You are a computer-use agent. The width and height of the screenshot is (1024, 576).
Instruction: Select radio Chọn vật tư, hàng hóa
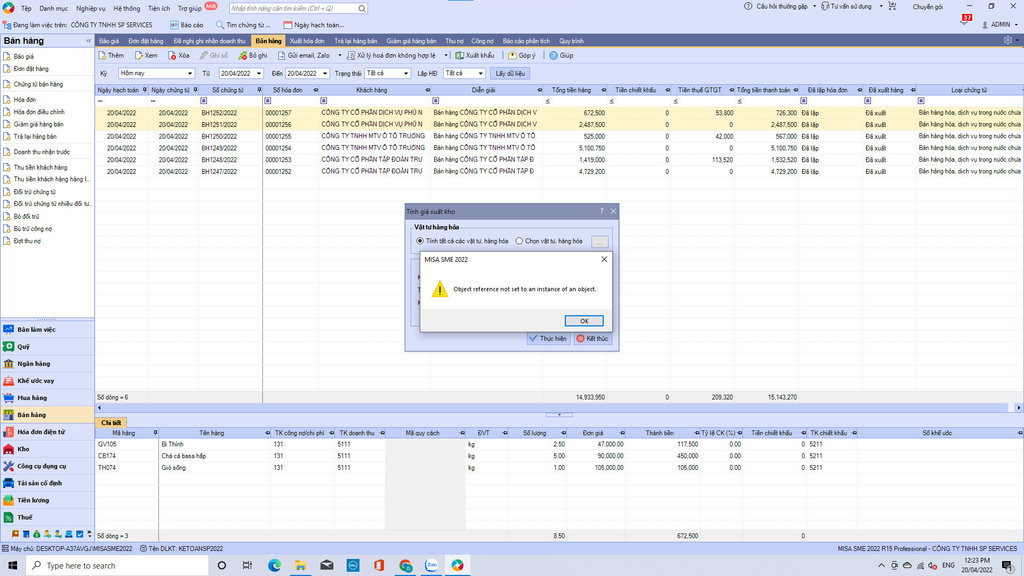click(519, 241)
